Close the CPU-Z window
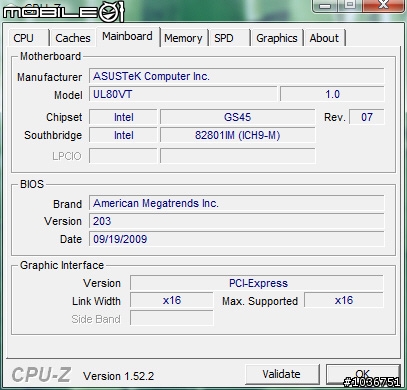The width and height of the screenshot is (407, 390). [x=383, y=5]
